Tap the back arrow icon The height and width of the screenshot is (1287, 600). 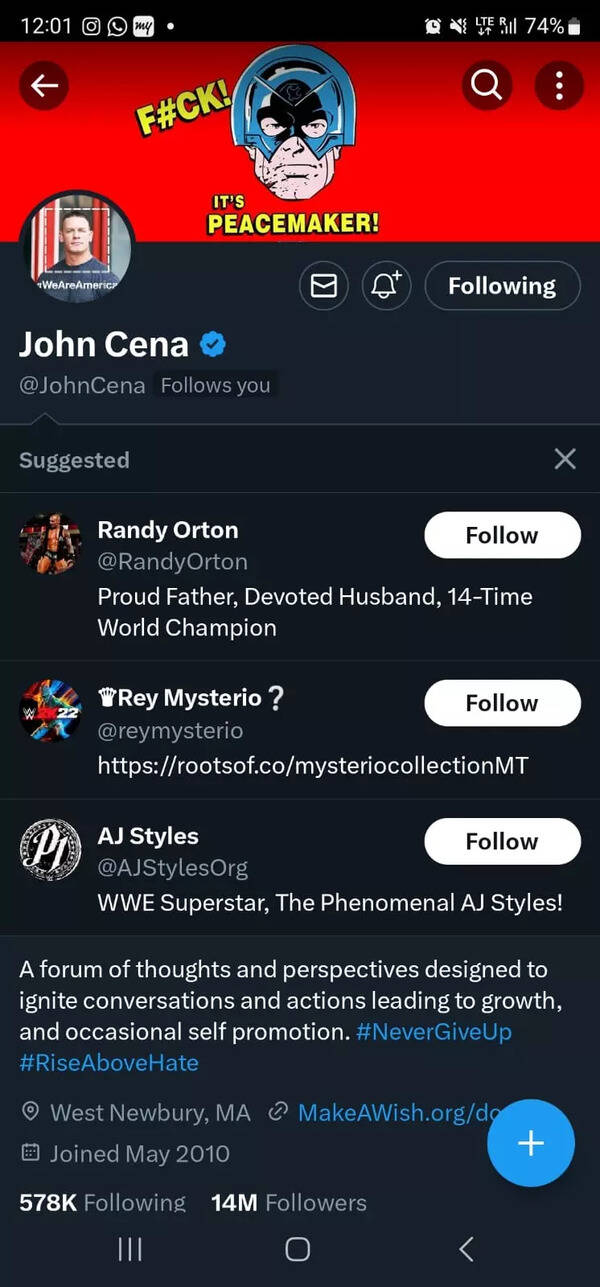tap(44, 86)
